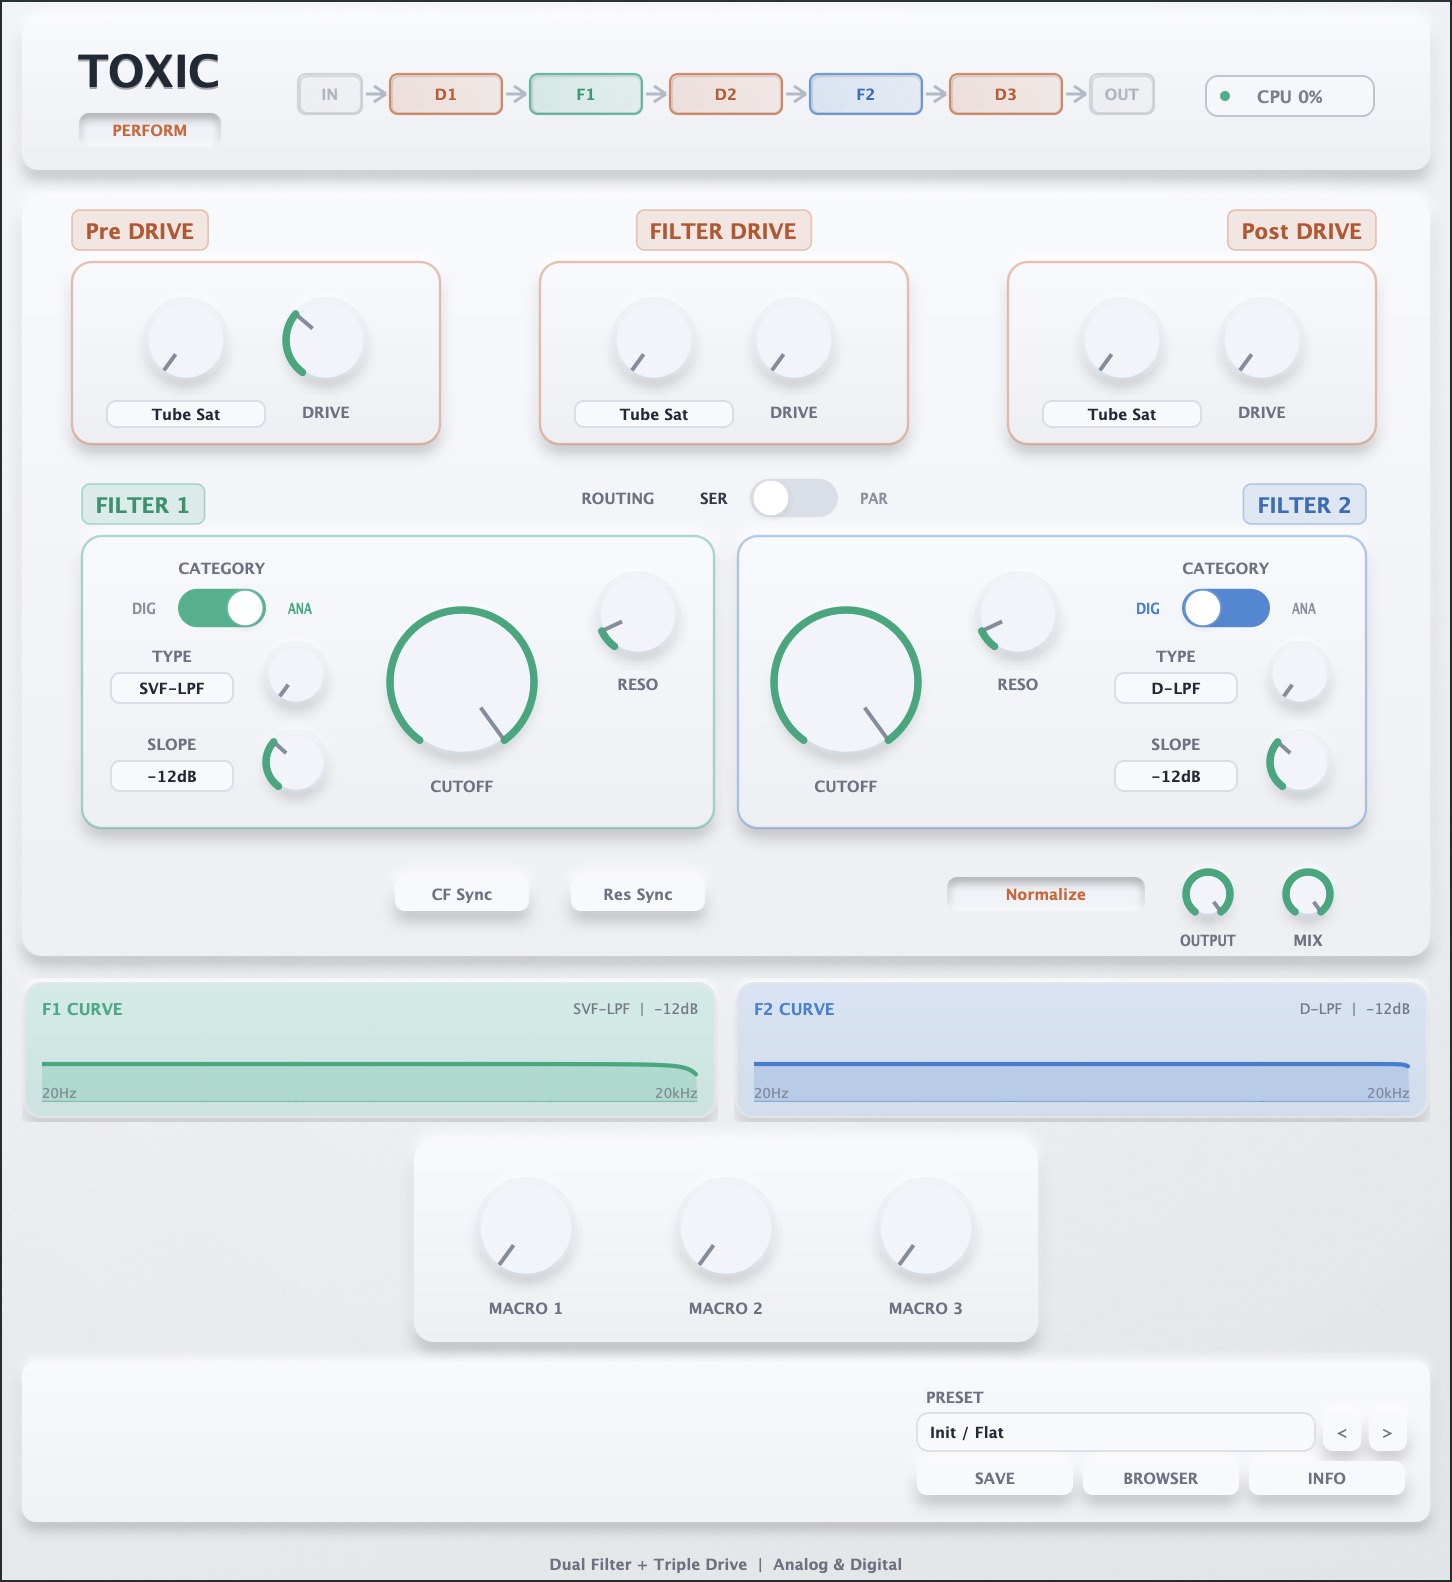Viewport: 1452px width, 1582px height.
Task: Click the F2 CURVE display
Action: tap(1082, 1050)
